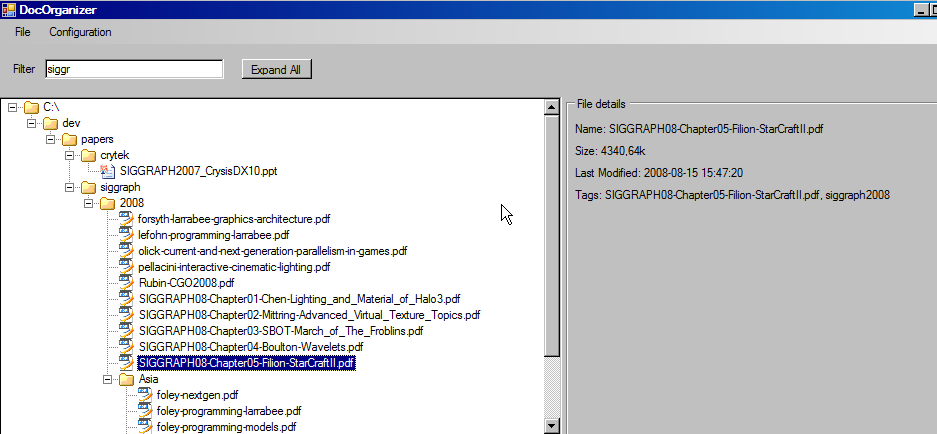Viewport: 937px width, 434px height.
Task: Select foley-nextgen.pdf under Asia
Action: [x=198, y=395]
